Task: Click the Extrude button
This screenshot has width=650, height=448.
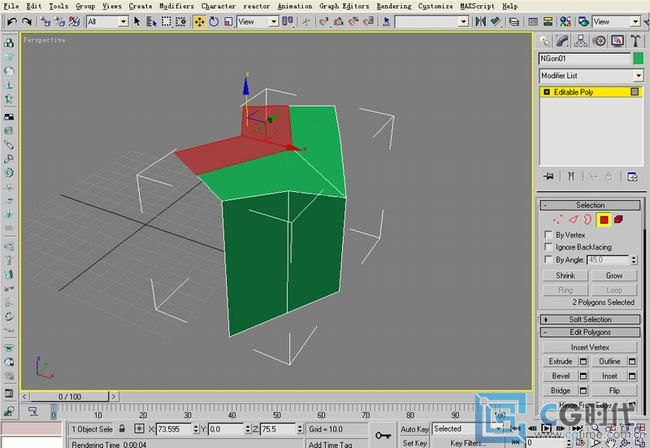Action: pos(560,361)
